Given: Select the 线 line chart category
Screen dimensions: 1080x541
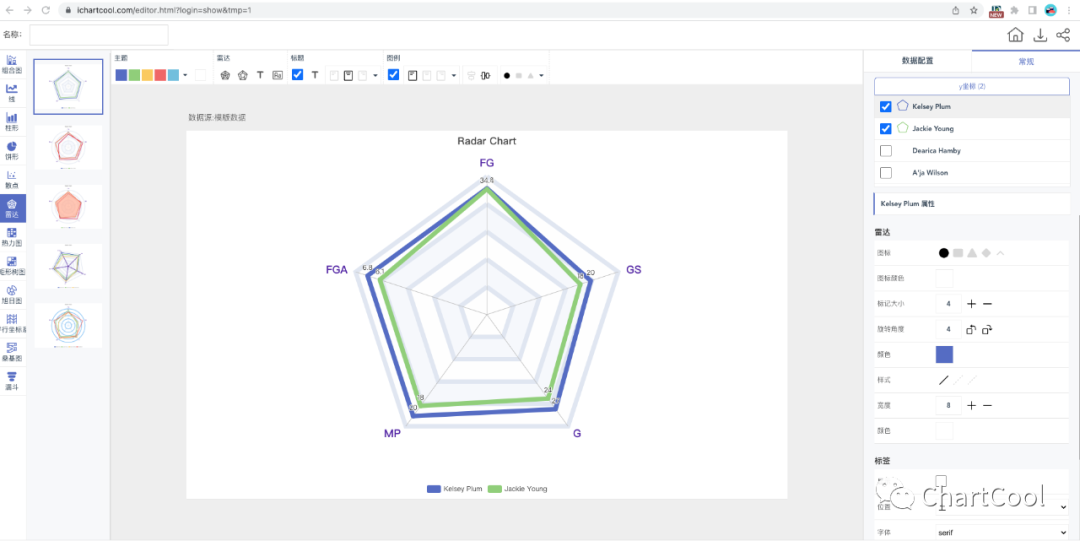Looking at the screenshot, I should tap(12, 93).
